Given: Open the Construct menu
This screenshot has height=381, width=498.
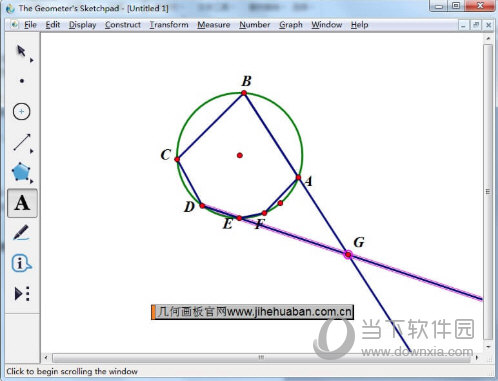Looking at the screenshot, I should pos(123,25).
